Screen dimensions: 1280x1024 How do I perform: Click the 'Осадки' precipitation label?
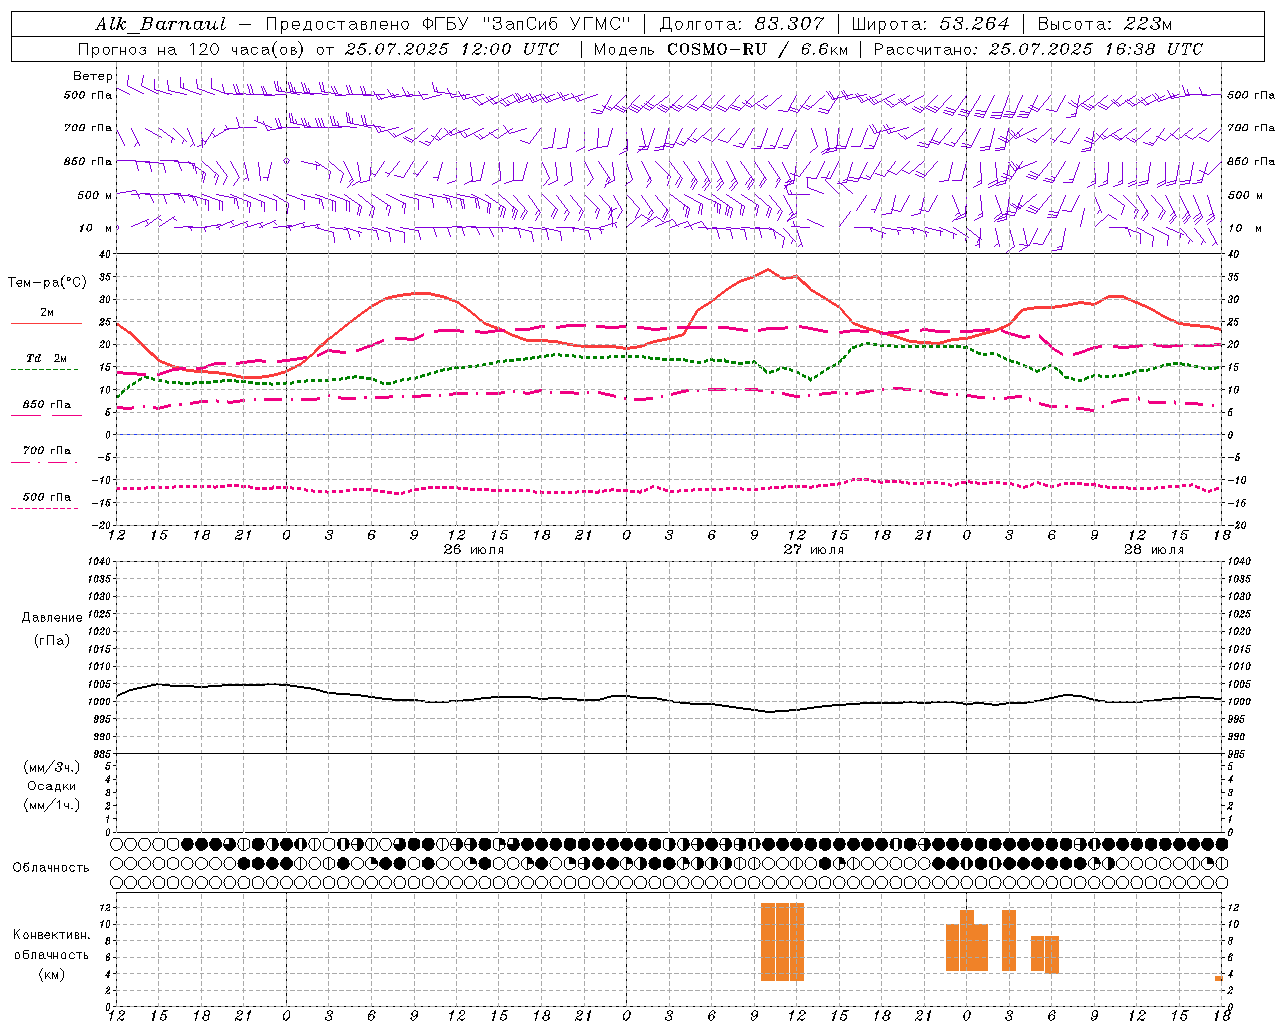point(52,787)
